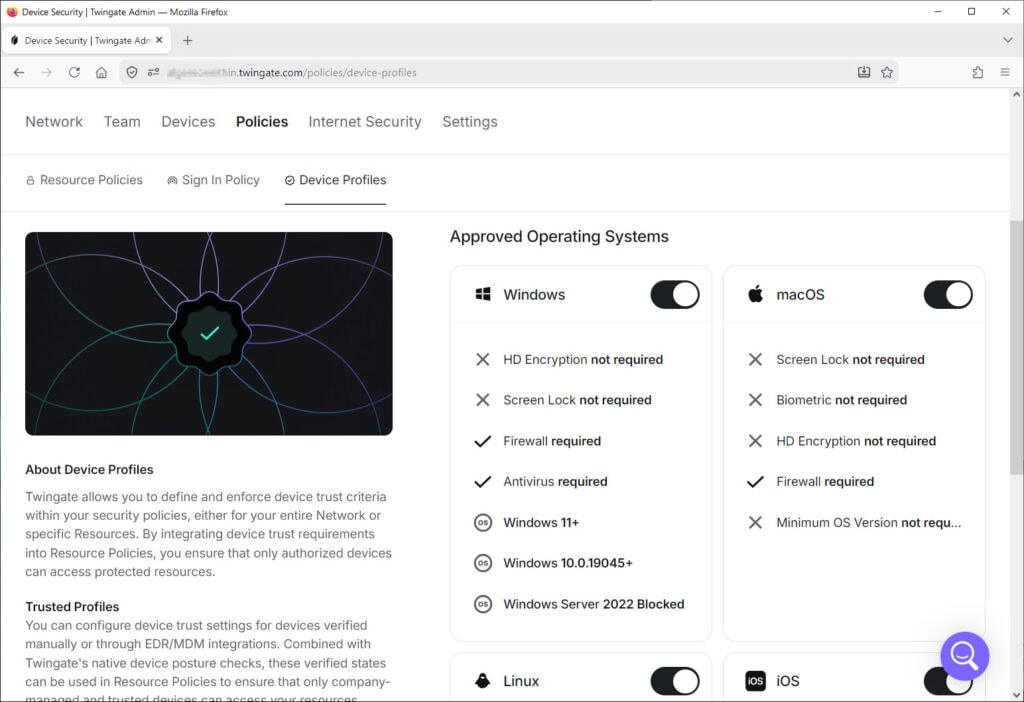Click X icon beside Windows HD Encryption

pyautogui.click(x=483, y=360)
